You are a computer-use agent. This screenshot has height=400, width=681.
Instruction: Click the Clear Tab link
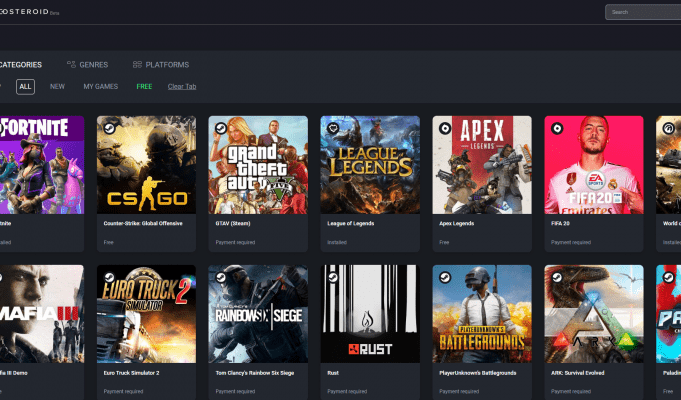pos(182,86)
